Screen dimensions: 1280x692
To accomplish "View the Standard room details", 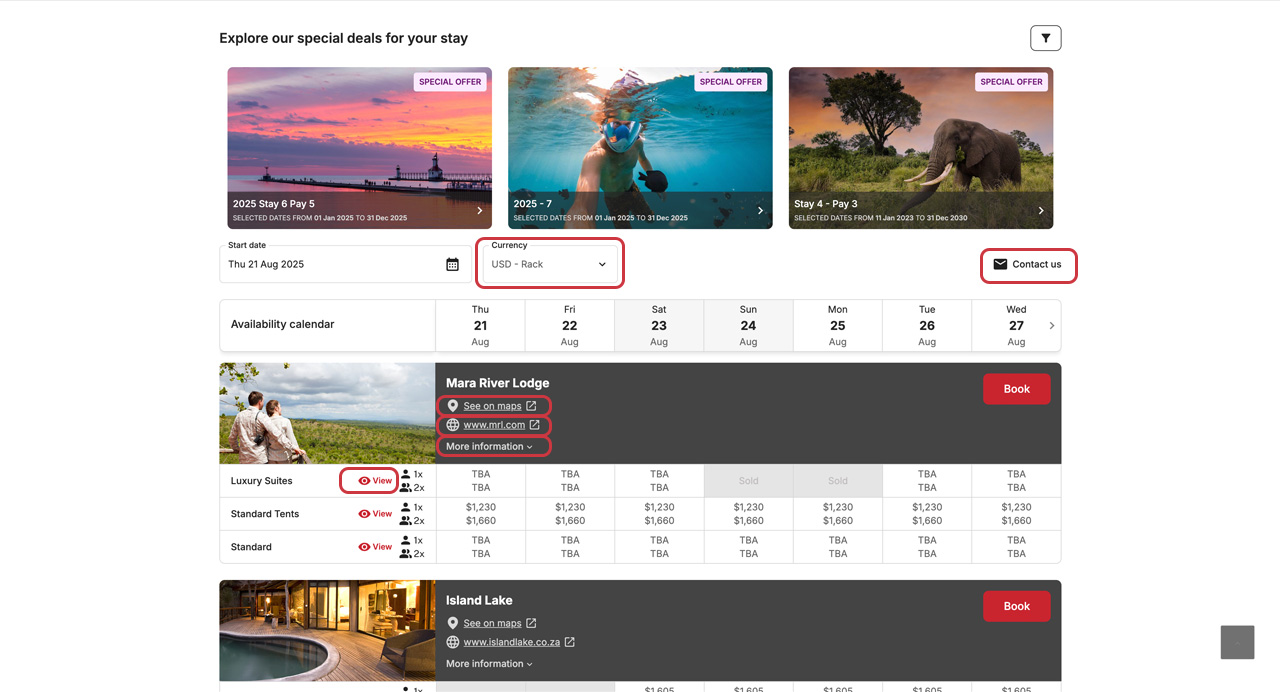I will pos(375,547).
